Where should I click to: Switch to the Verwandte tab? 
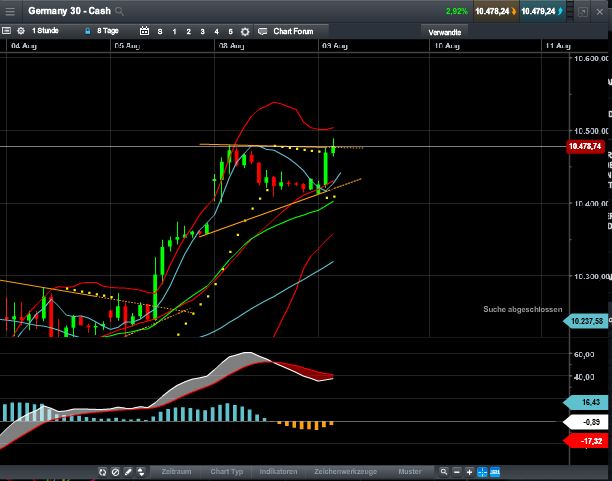point(445,32)
